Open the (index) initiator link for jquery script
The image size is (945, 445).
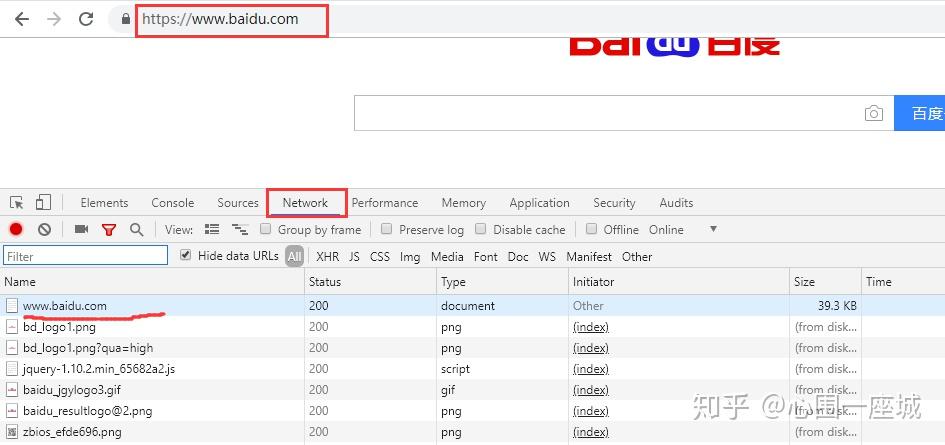(x=590, y=369)
